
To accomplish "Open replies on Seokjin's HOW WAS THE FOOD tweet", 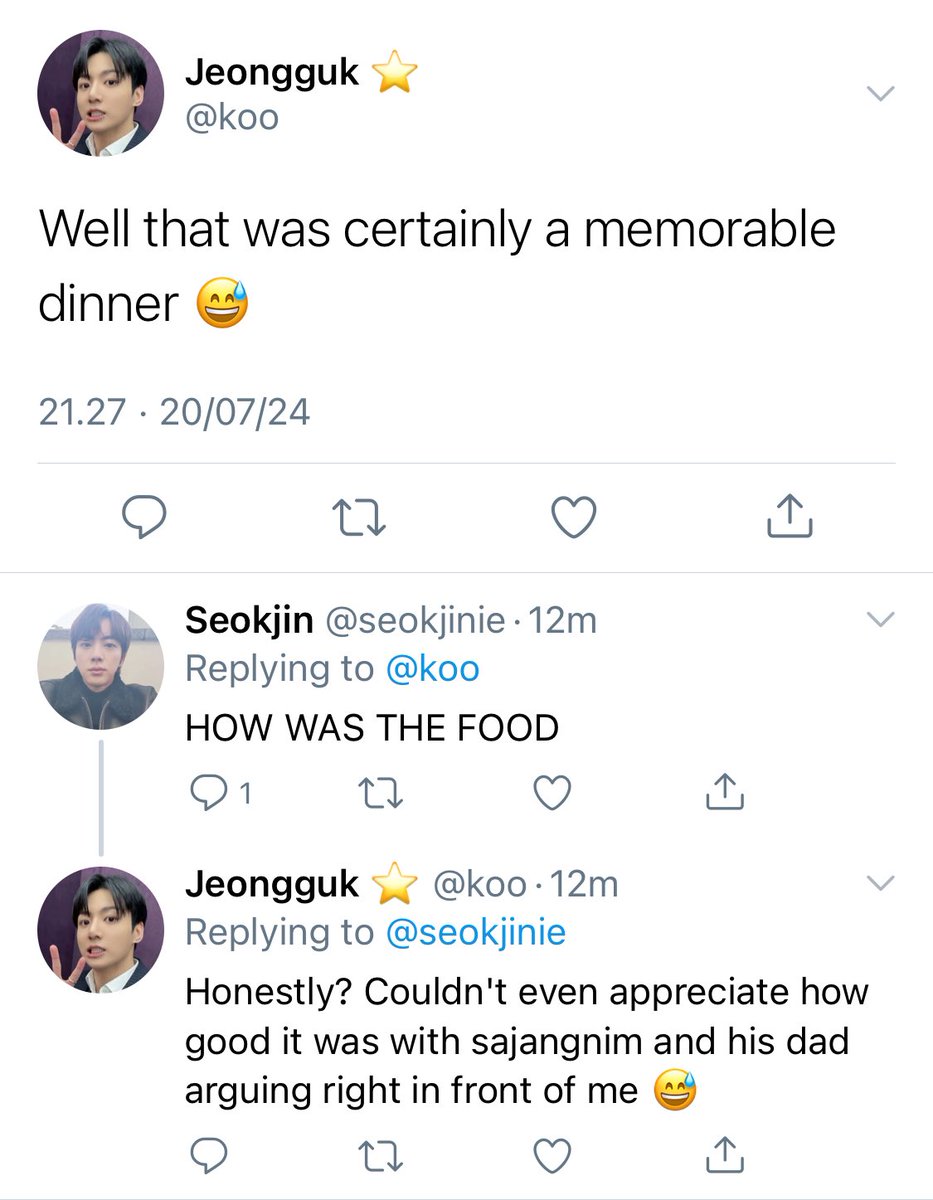I will point(210,793).
